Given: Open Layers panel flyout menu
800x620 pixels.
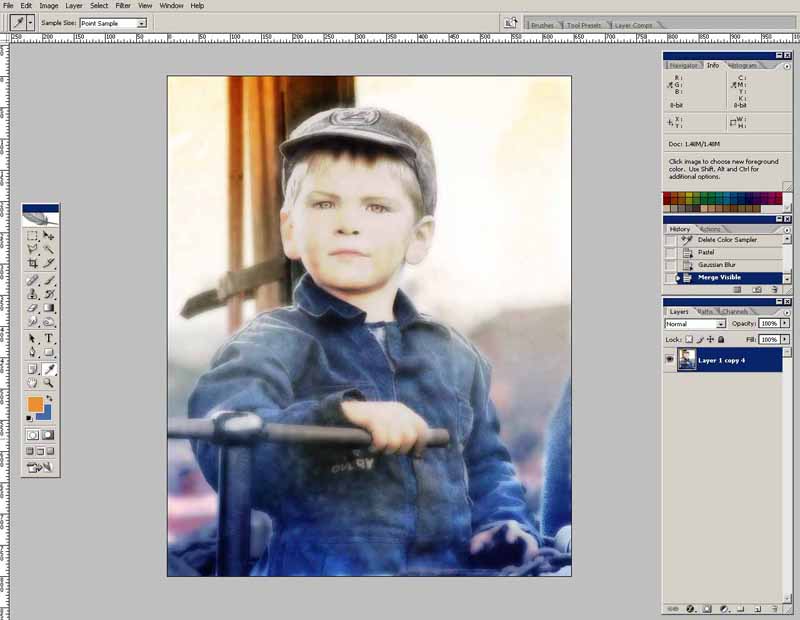Looking at the screenshot, I should click(787, 312).
